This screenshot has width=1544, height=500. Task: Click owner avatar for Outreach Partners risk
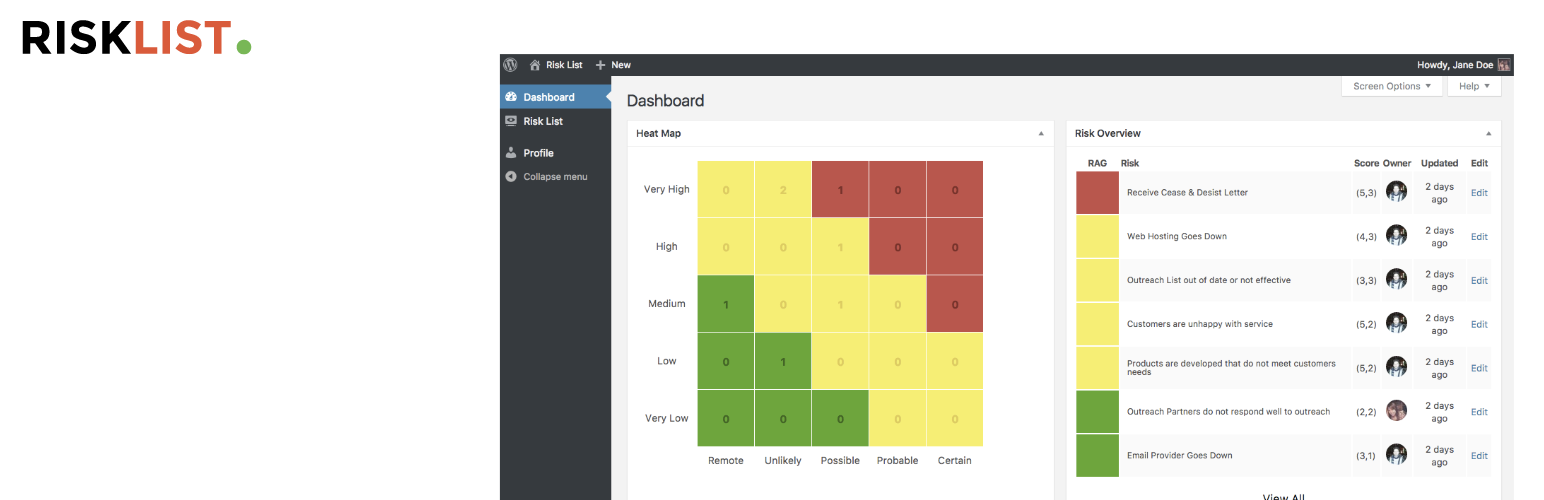tap(1396, 411)
